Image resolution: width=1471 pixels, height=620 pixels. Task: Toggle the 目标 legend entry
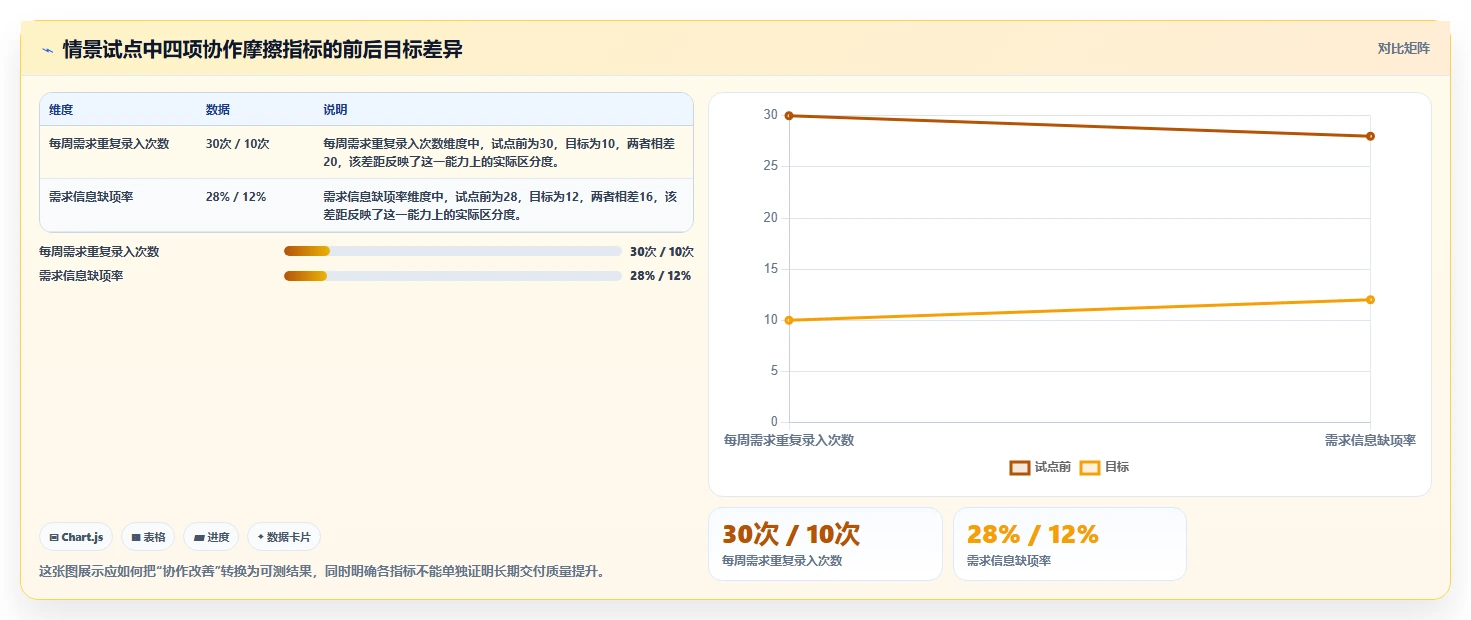[x=1105, y=467]
